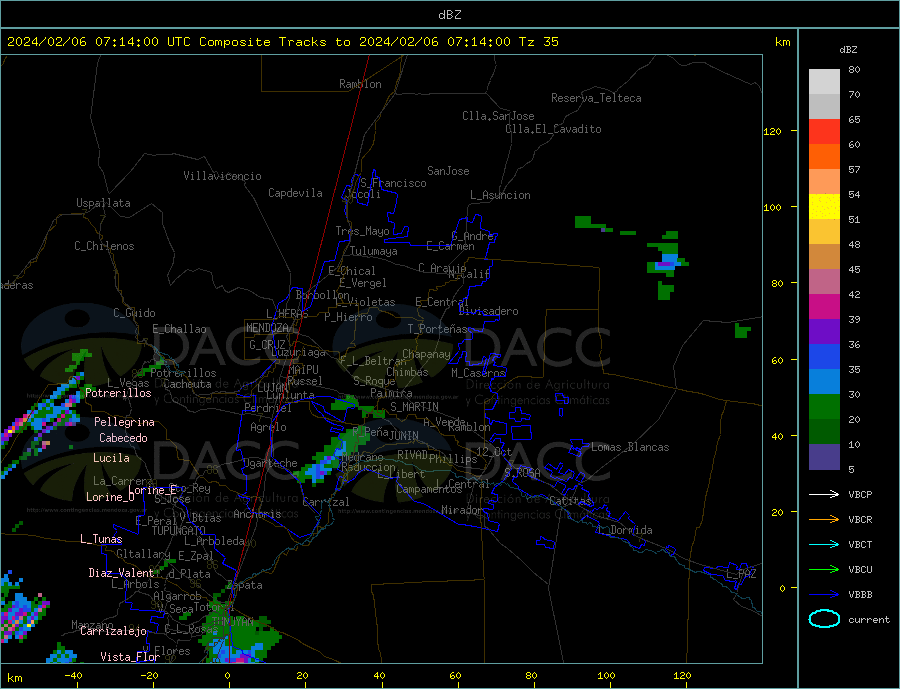Click the cyan 'current' ellipse symbol

point(824,619)
